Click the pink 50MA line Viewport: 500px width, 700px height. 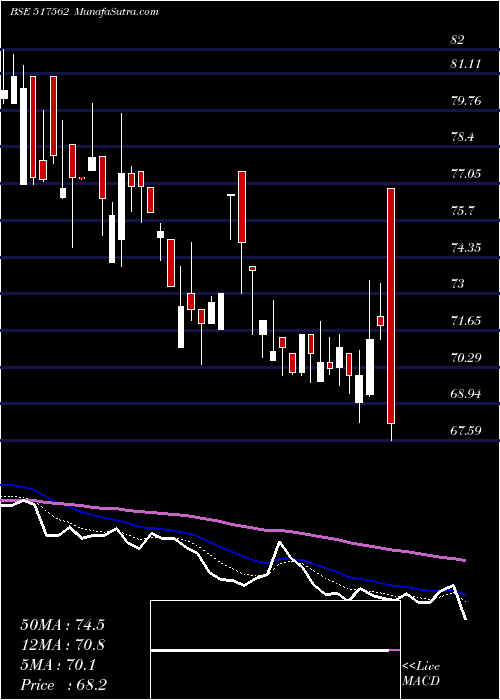pyautogui.click(x=232, y=524)
